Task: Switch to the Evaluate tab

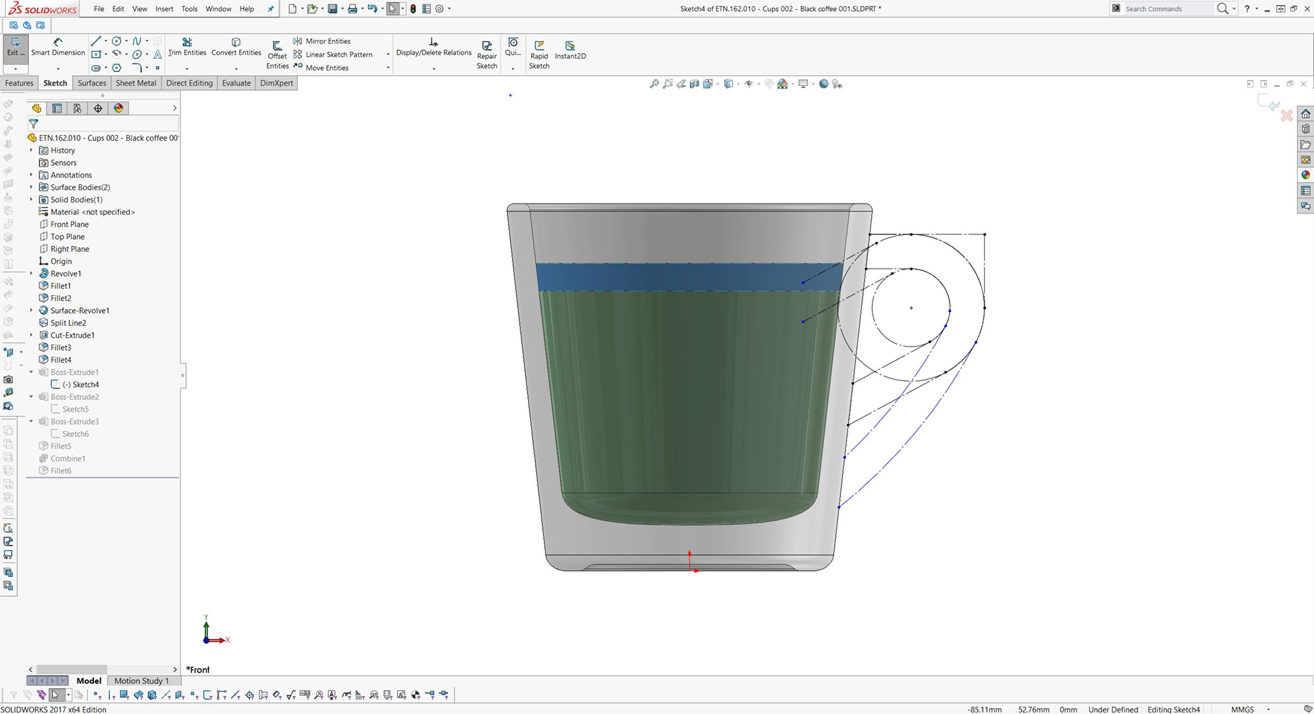Action: click(236, 83)
